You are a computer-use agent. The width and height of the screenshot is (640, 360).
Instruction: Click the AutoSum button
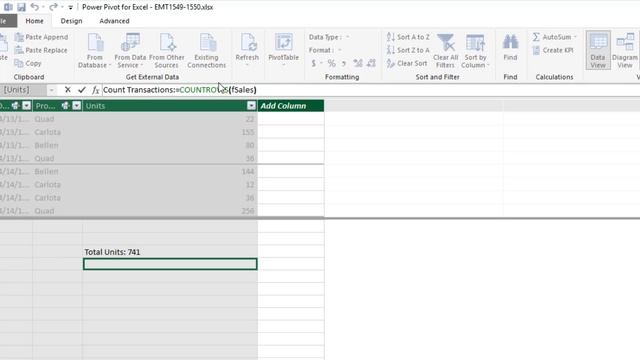pos(552,37)
